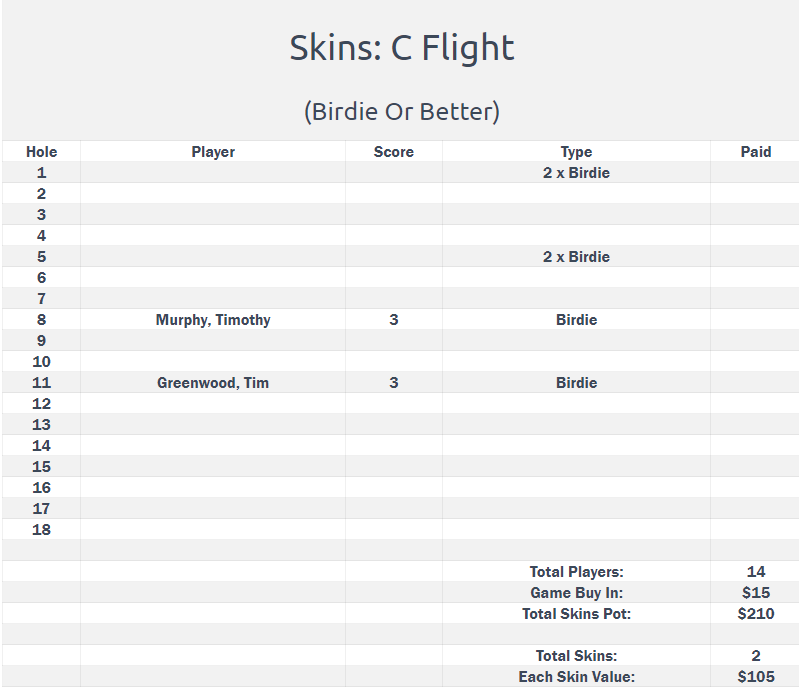
Task: Click the 2 x Birdie cell for hole 5
Action: tap(576, 257)
